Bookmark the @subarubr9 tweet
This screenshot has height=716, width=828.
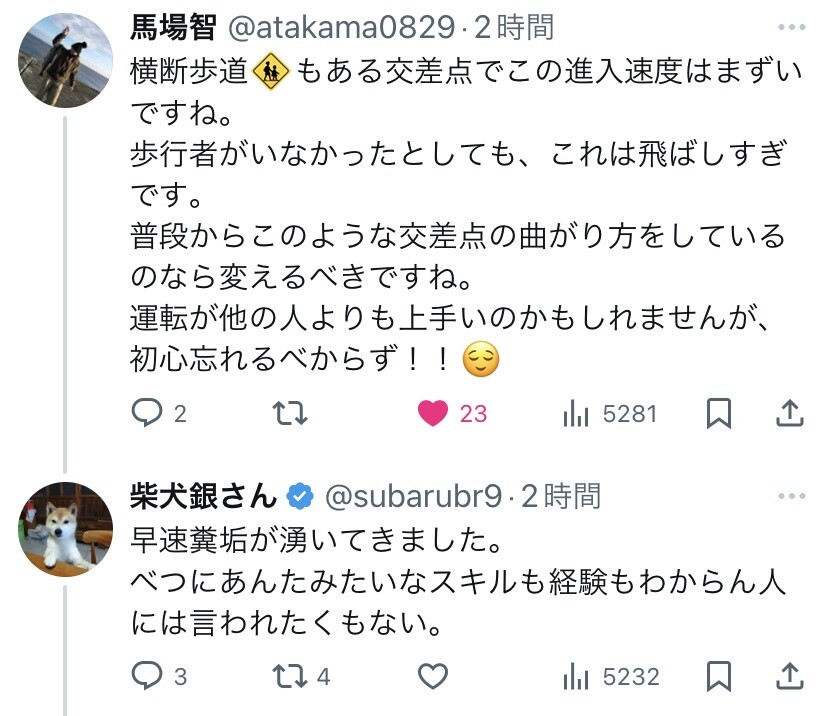point(719,676)
